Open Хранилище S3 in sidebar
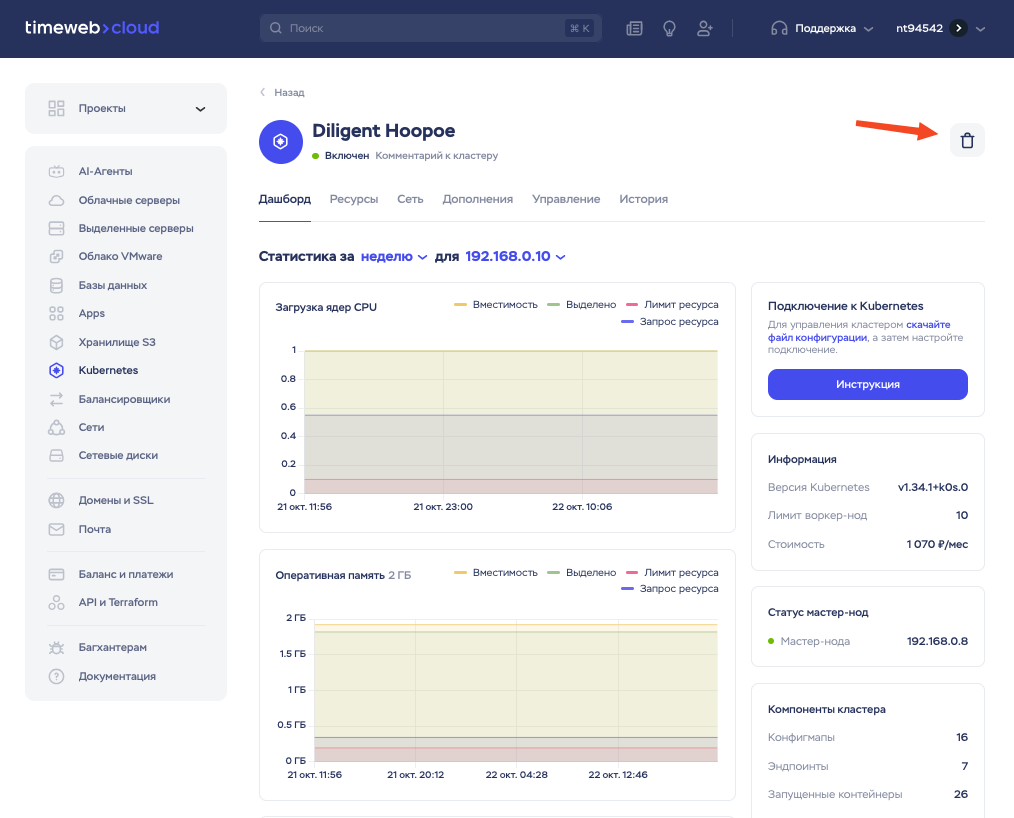1014x818 pixels. tap(116, 342)
